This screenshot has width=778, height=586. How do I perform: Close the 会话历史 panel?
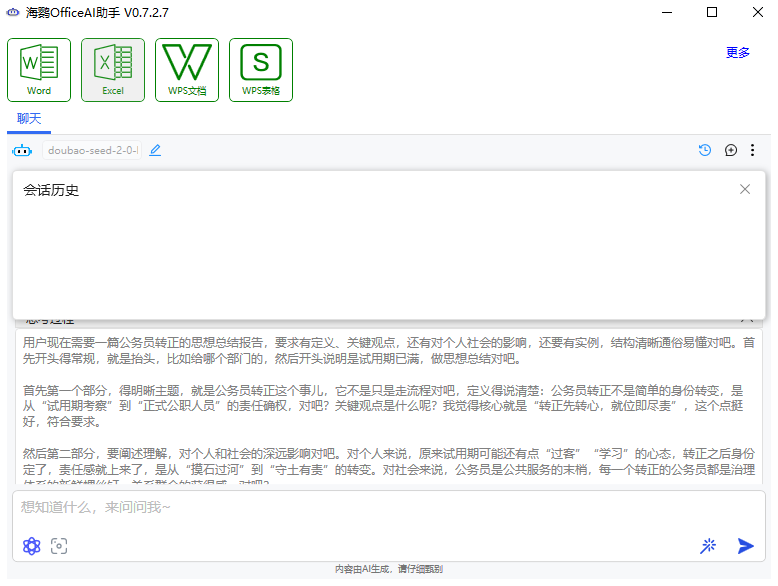744,189
